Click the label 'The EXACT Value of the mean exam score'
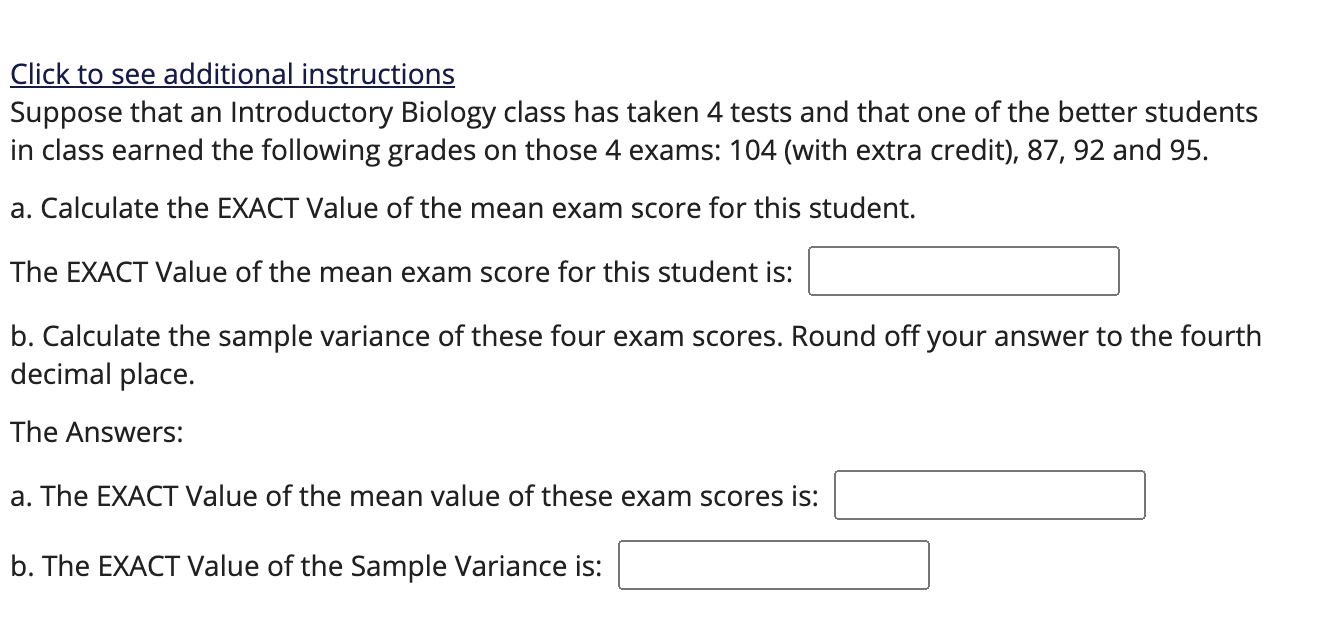Viewport: 1318px width, 618px height. [401, 272]
